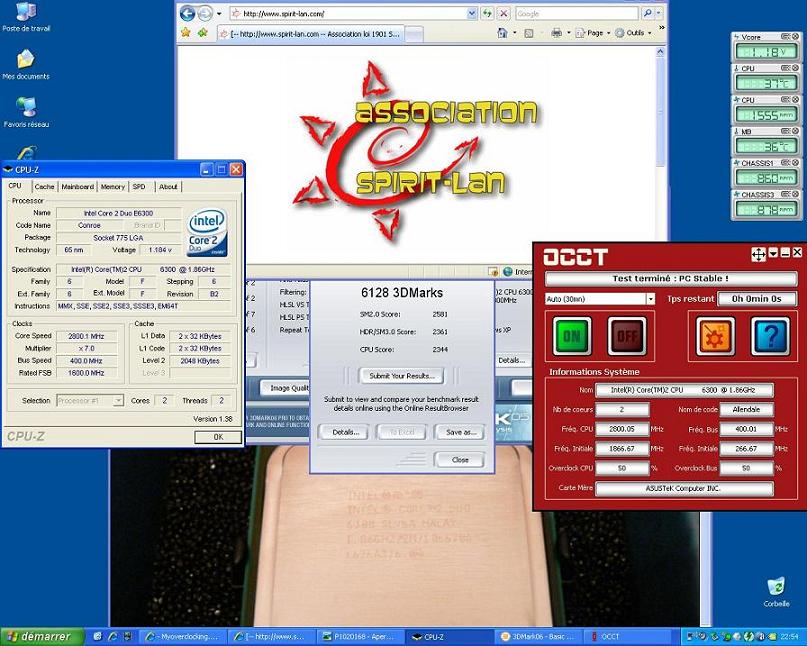Start the OCCT test with ON button

tap(572, 337)
